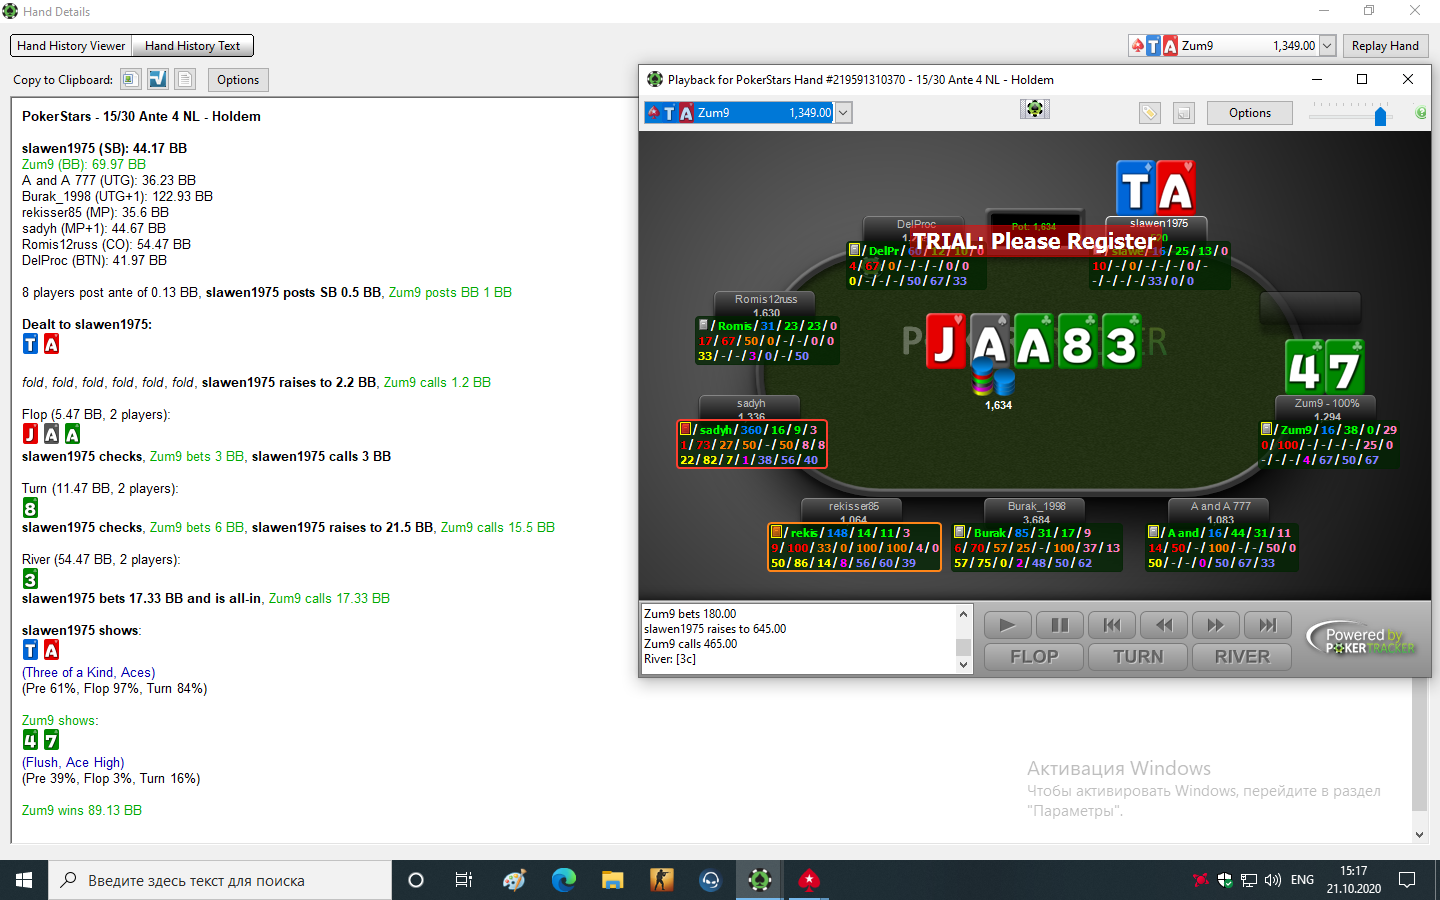Image resolution: width=1440 pixels, height=900 pixels.
Task: Step forward one action in replay
Action: click(x=1216, y=625)
